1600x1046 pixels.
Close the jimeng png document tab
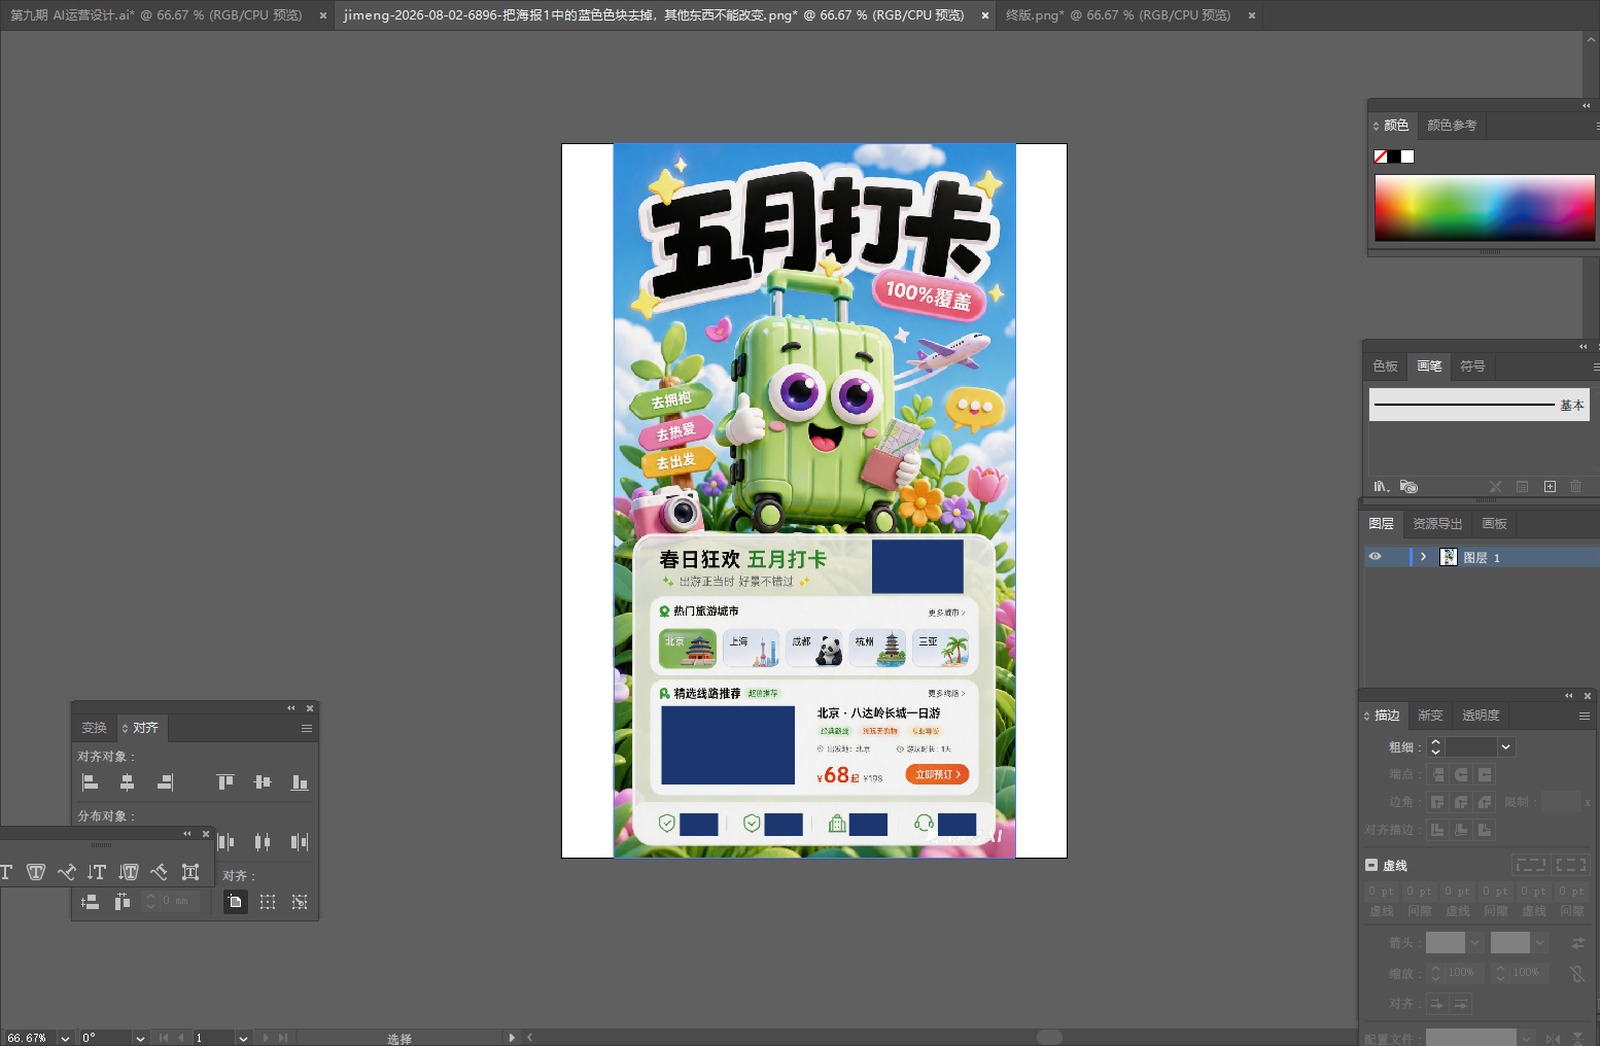985,15
